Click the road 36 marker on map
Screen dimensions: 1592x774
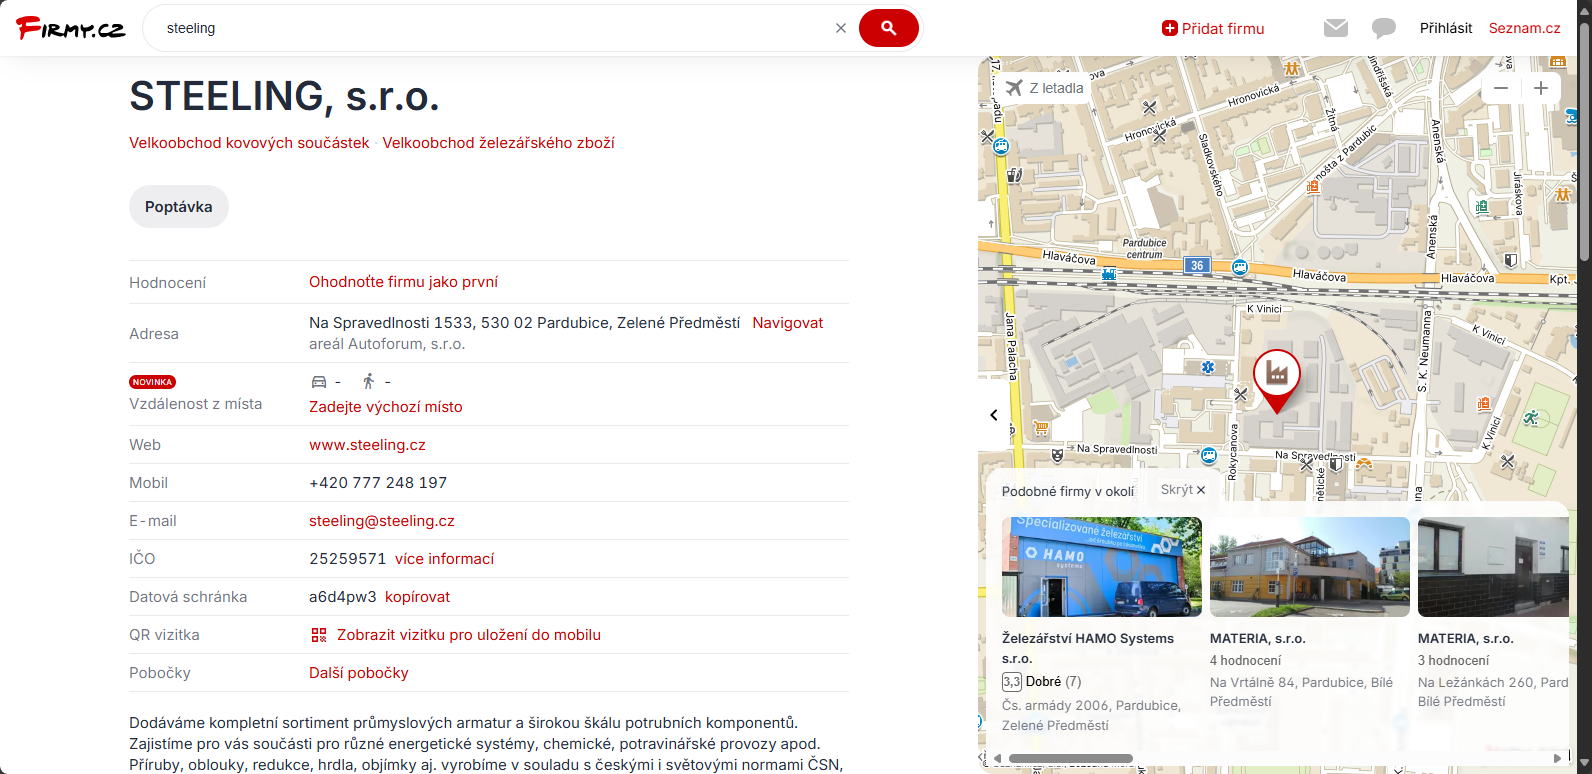(1197, 265)
